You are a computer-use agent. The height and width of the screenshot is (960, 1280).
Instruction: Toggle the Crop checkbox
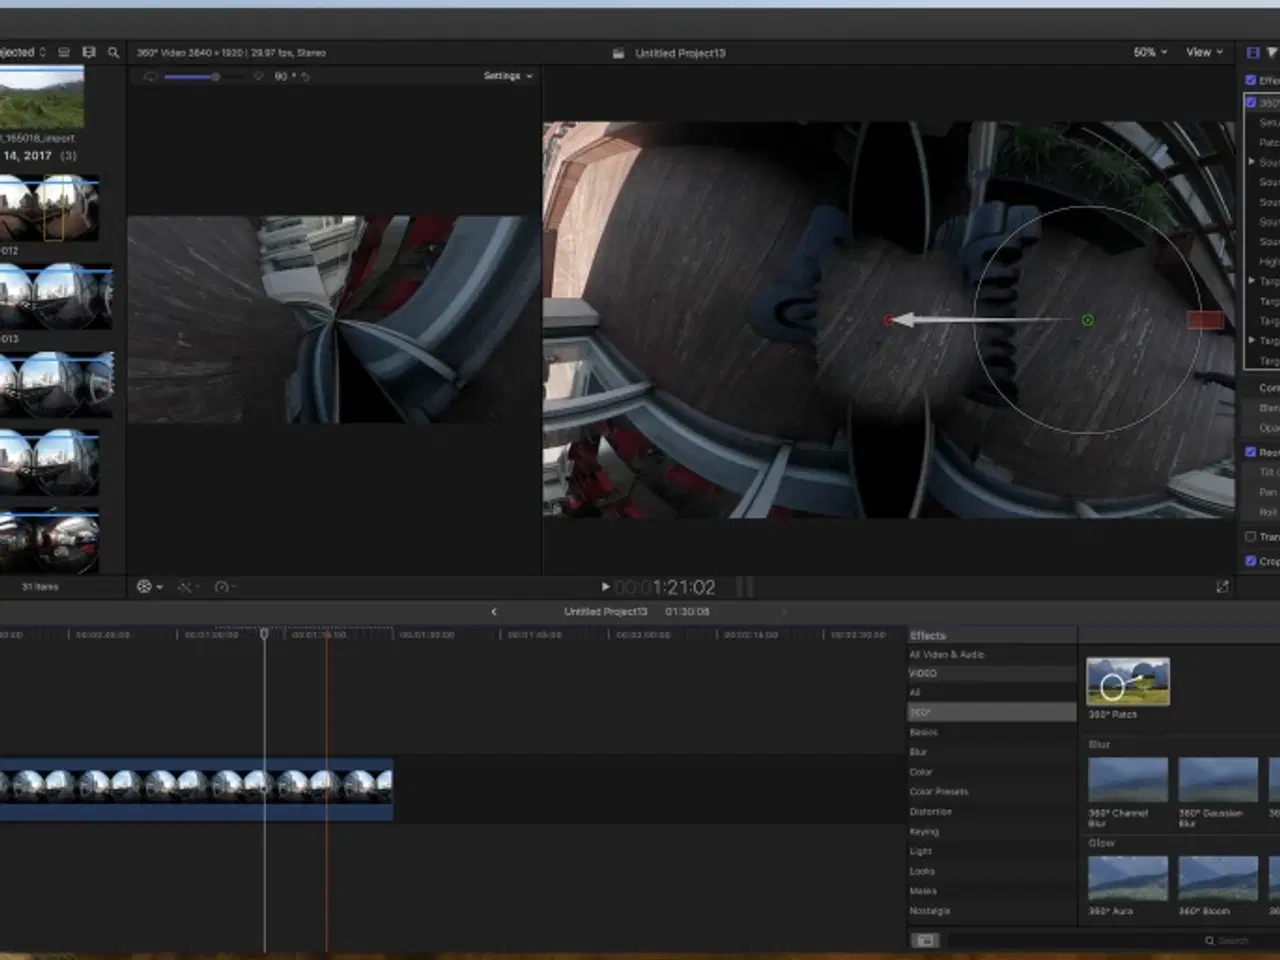click(1250, 561)
